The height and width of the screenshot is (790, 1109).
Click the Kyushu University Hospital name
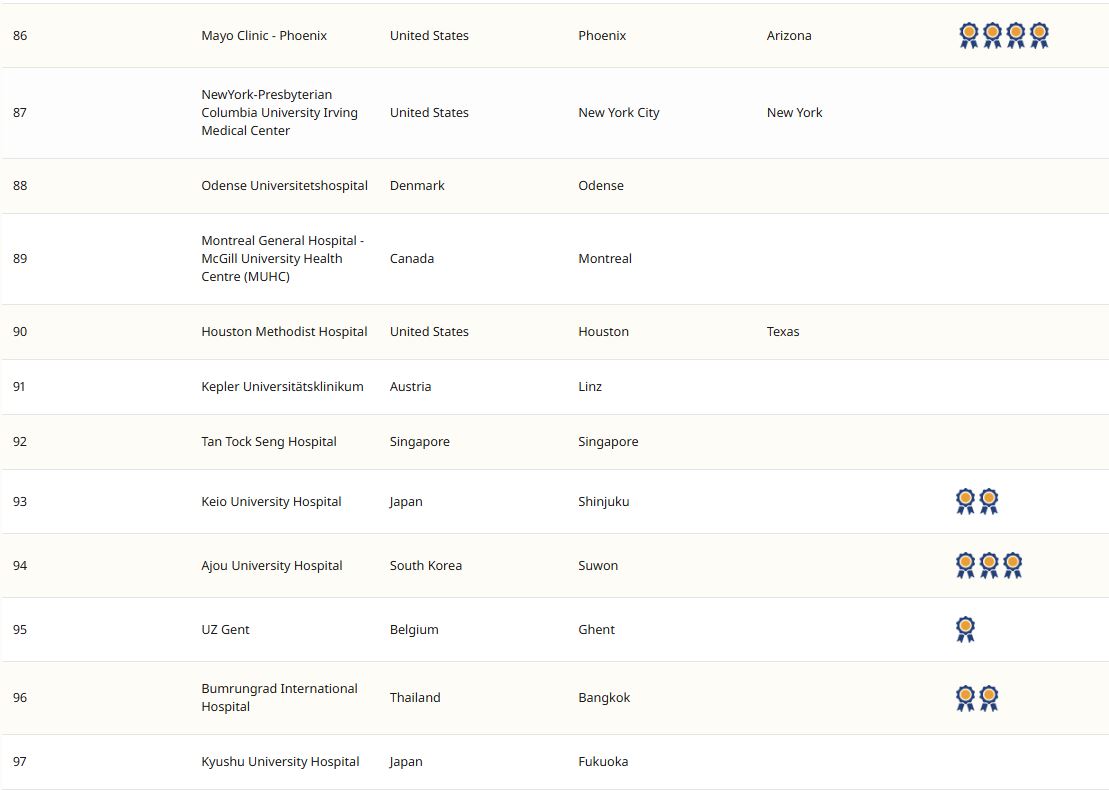280,762
